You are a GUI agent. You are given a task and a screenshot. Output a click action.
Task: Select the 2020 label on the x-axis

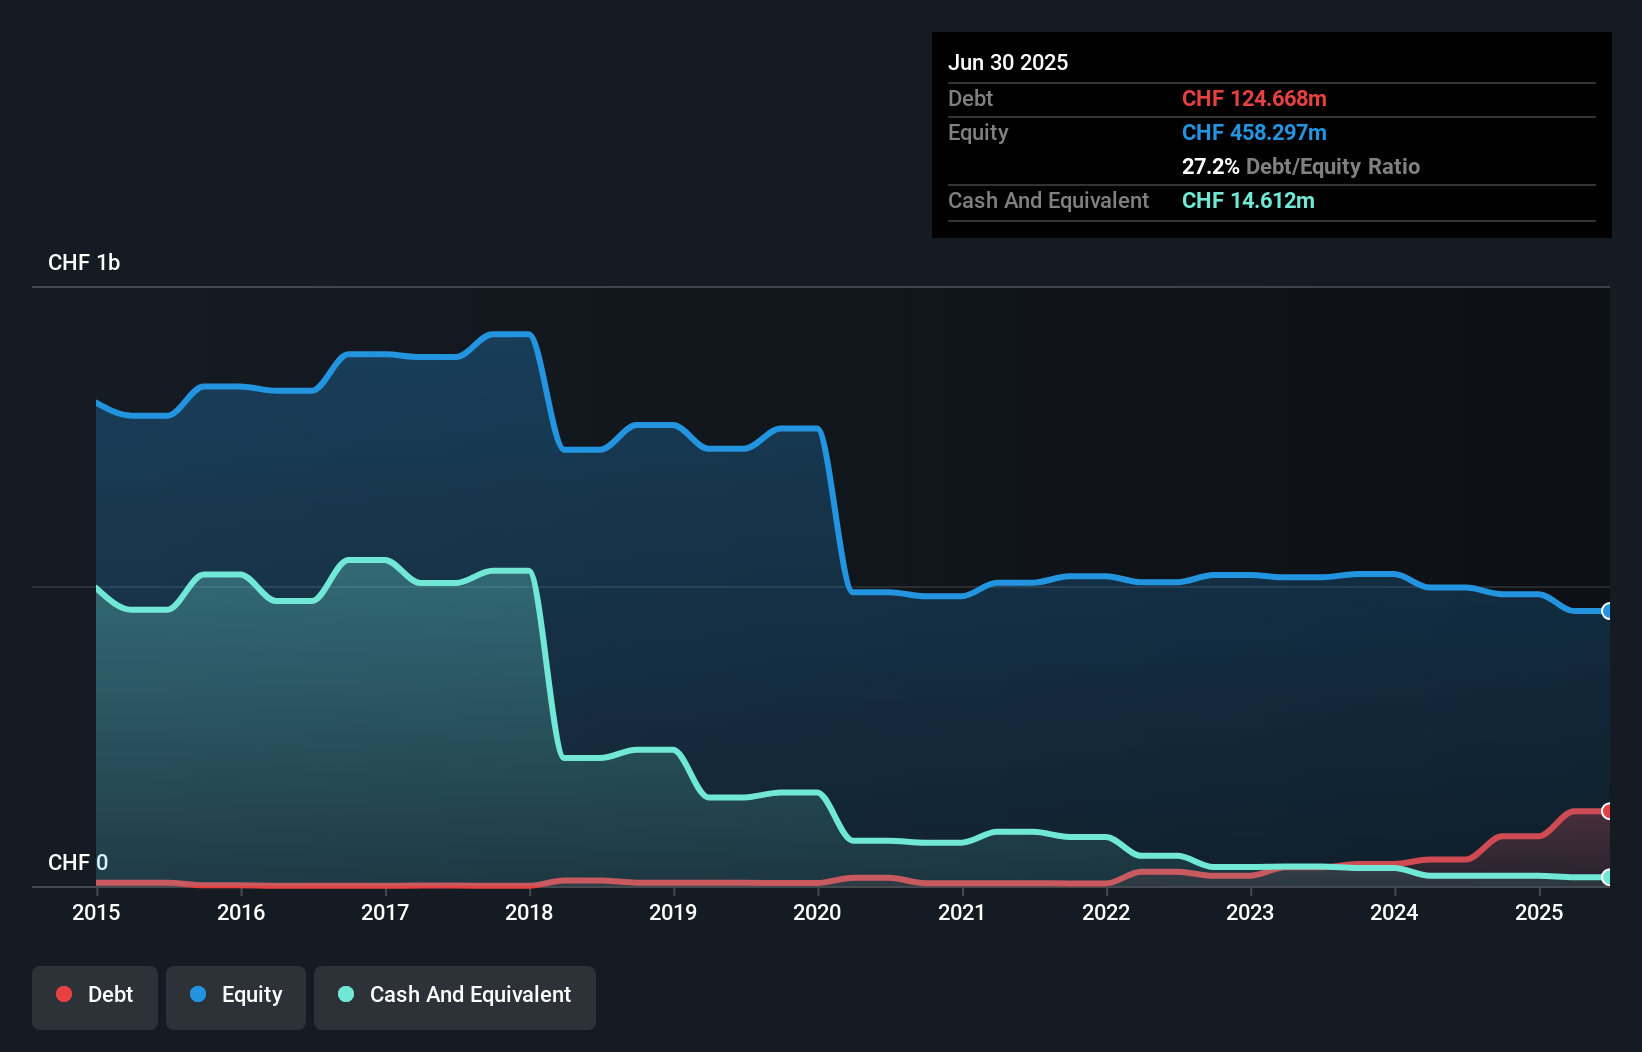pos(816,912)
